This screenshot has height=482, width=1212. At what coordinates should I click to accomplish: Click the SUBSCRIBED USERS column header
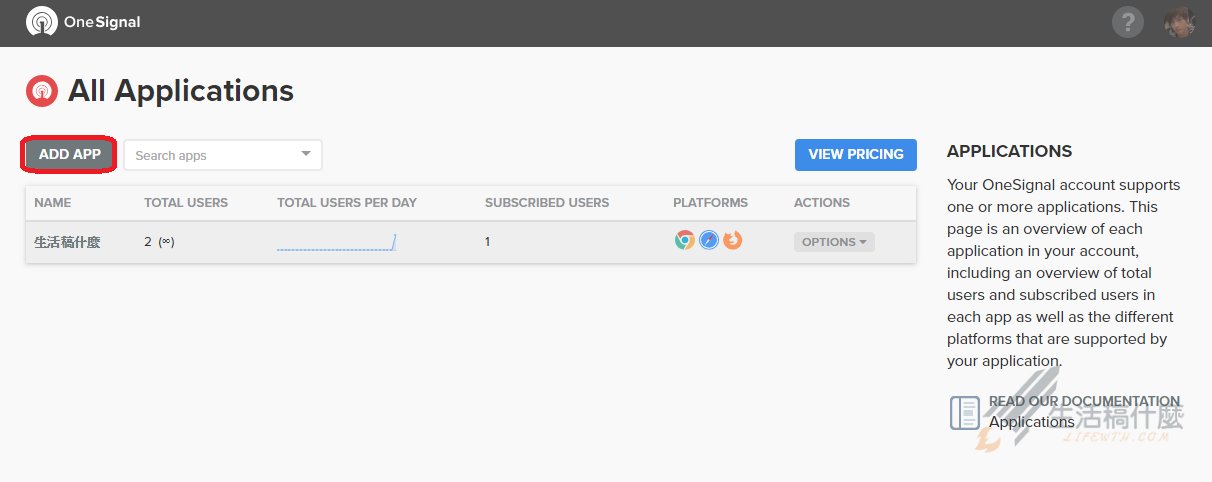547,203
